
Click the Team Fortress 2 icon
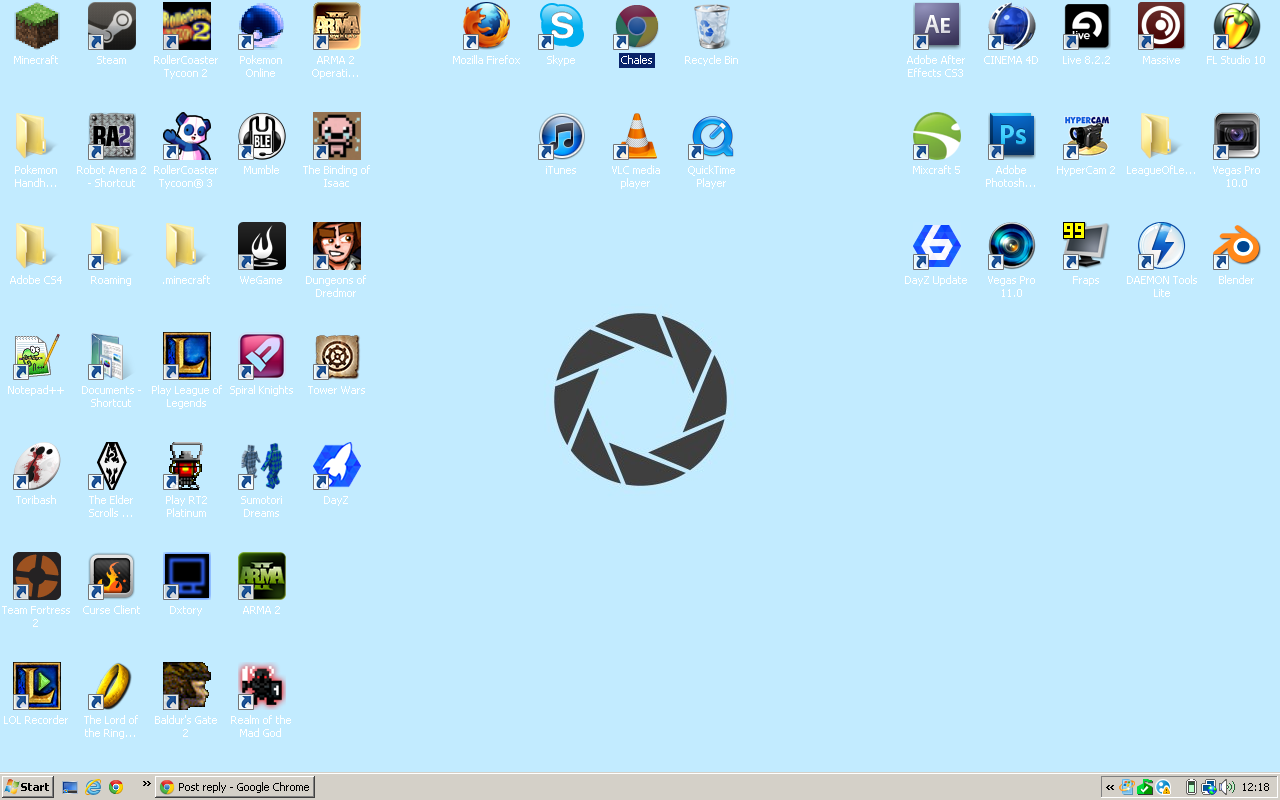pyautogui.click(x=36, y=577)
